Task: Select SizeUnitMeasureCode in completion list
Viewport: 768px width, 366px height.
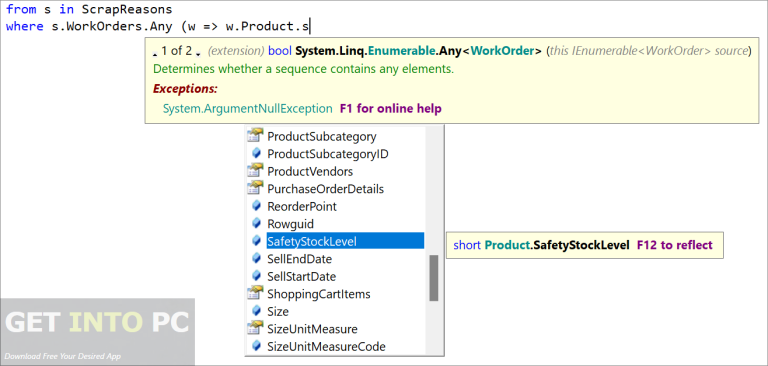Action: click(326, 346)
